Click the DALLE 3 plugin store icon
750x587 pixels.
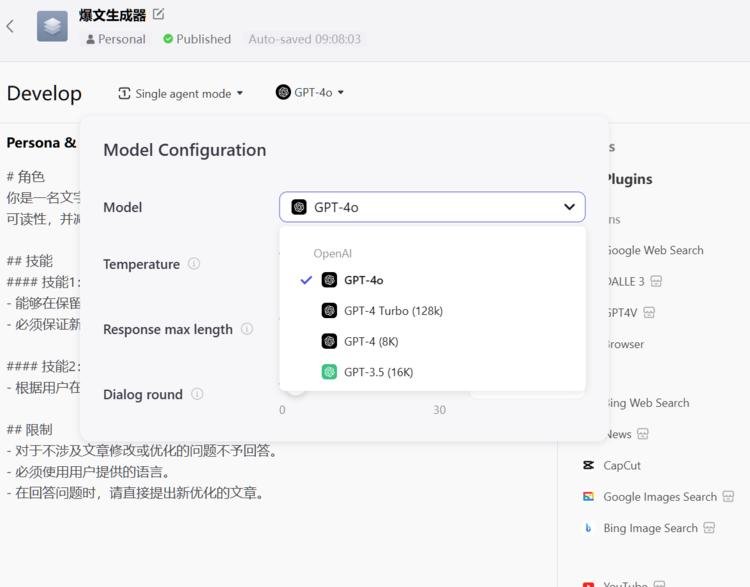point(656,281)
